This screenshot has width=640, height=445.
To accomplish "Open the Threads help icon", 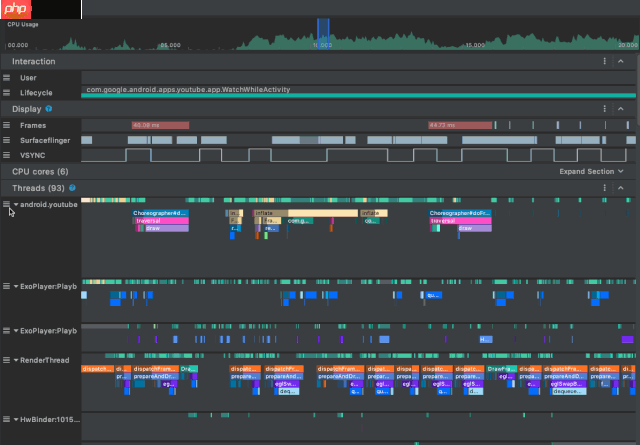I will point(72,188).
